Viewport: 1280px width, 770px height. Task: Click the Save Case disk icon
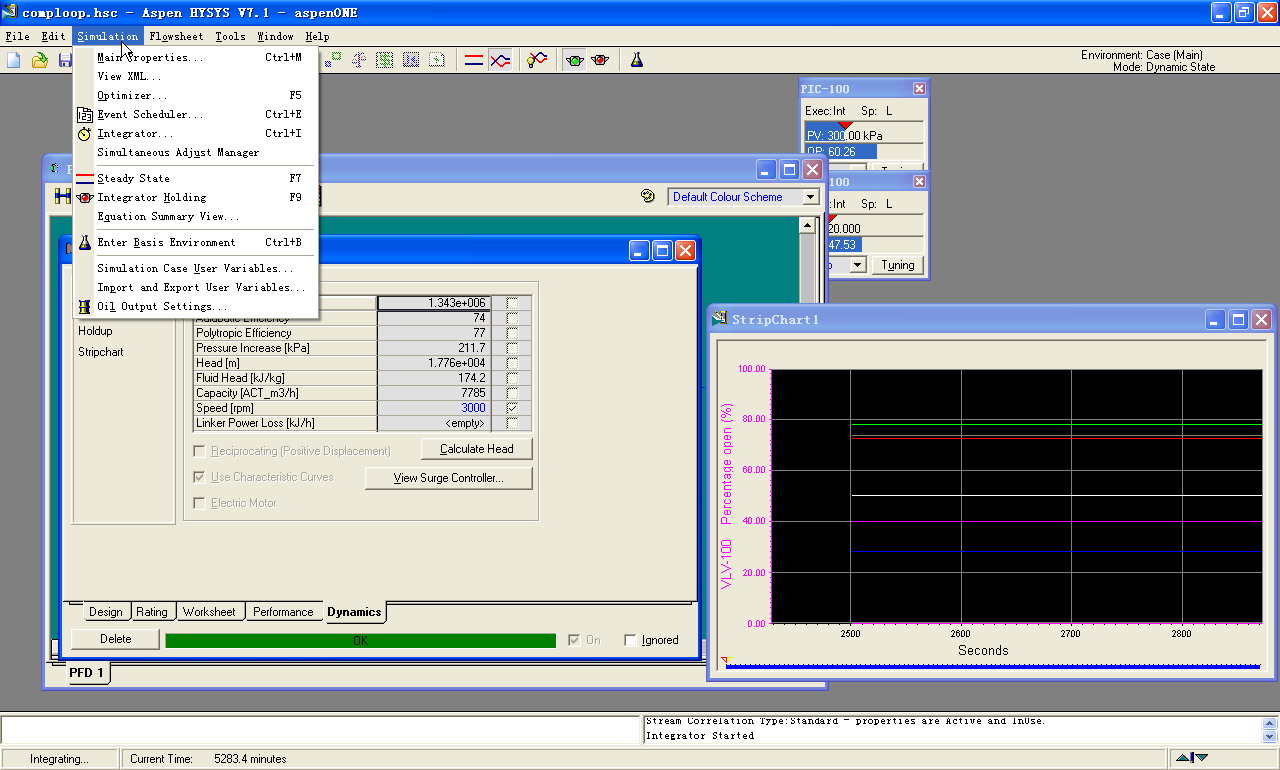tap(63, 60)
